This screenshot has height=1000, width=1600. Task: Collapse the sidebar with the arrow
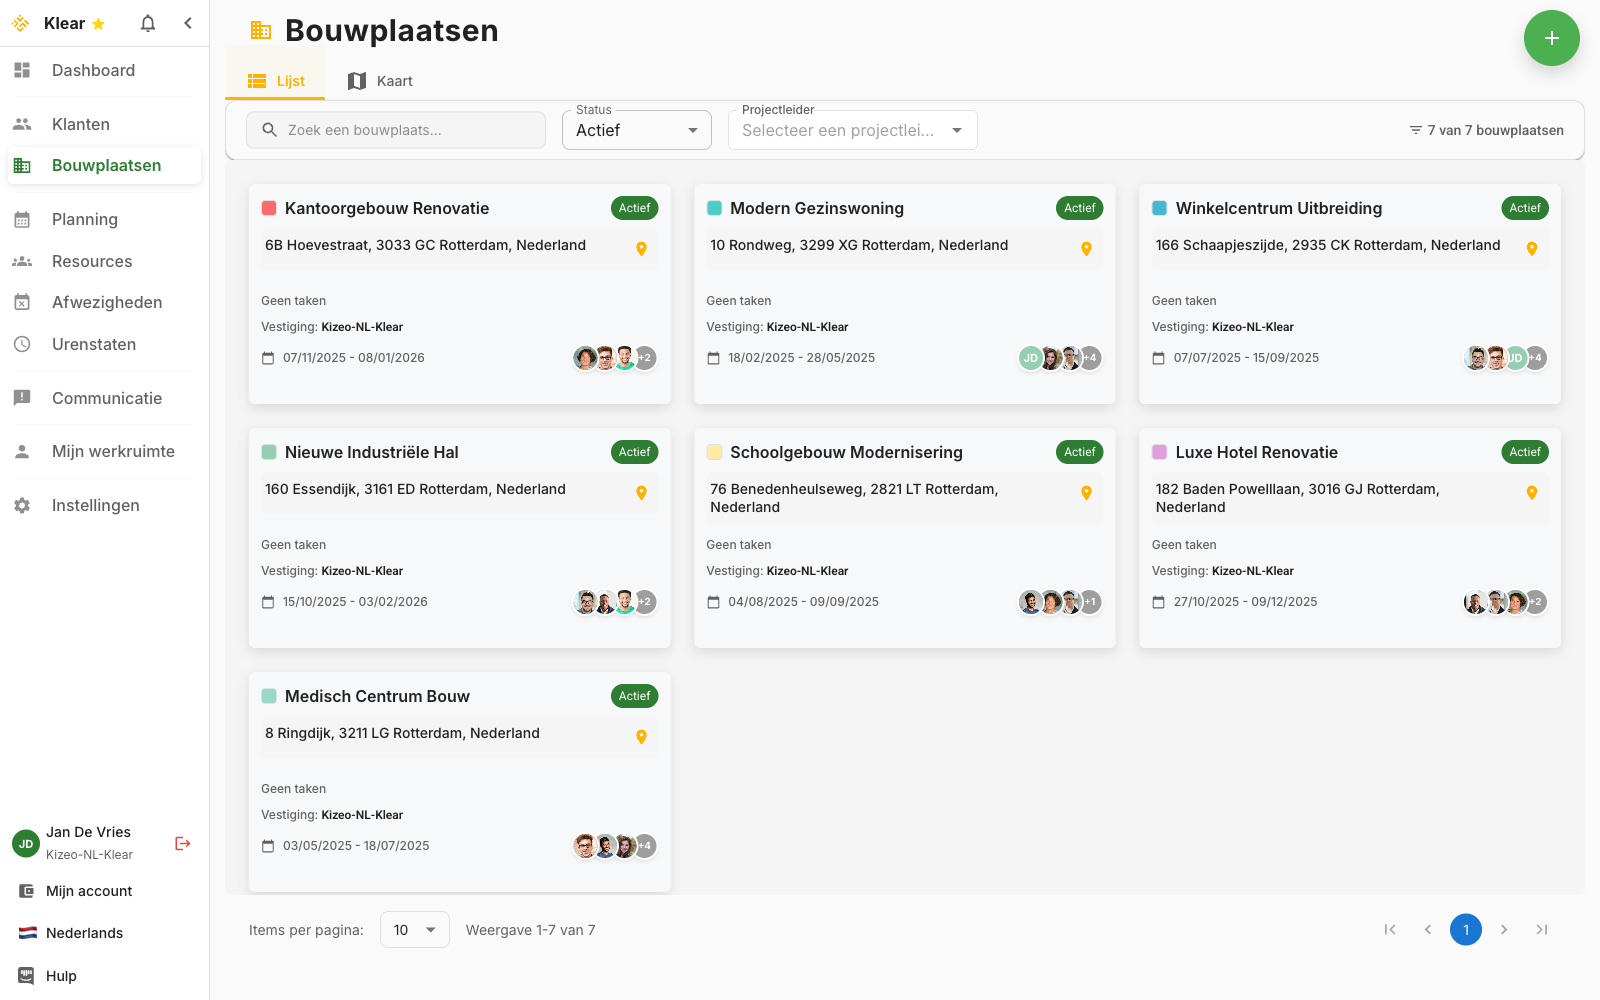[188, 22]
